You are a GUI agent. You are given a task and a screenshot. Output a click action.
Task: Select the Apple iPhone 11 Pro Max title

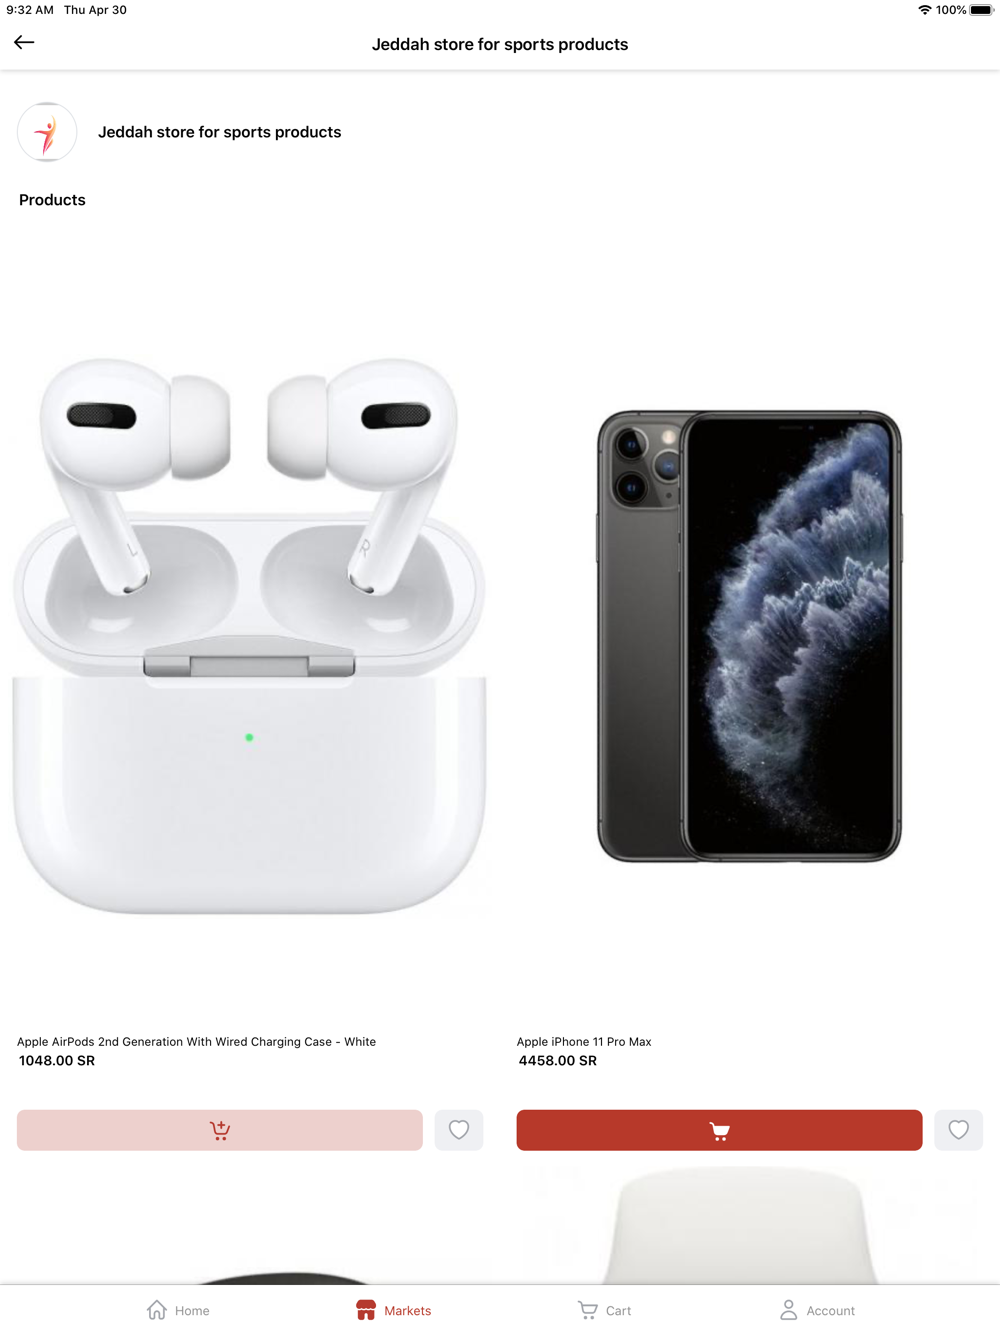584,1042
